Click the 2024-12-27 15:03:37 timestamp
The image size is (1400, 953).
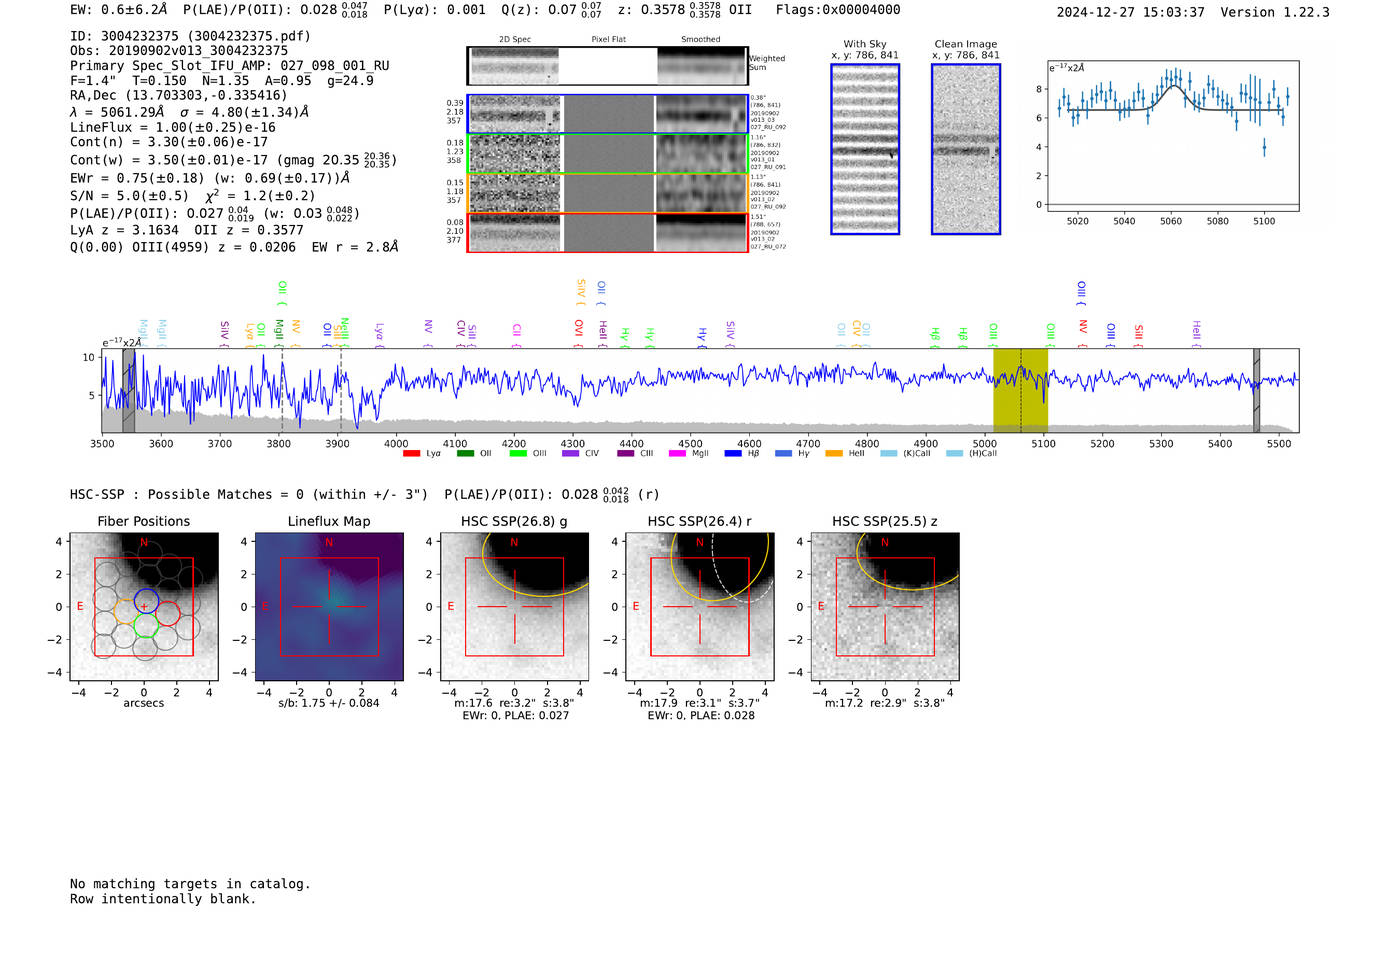[x=1130, y=13]
